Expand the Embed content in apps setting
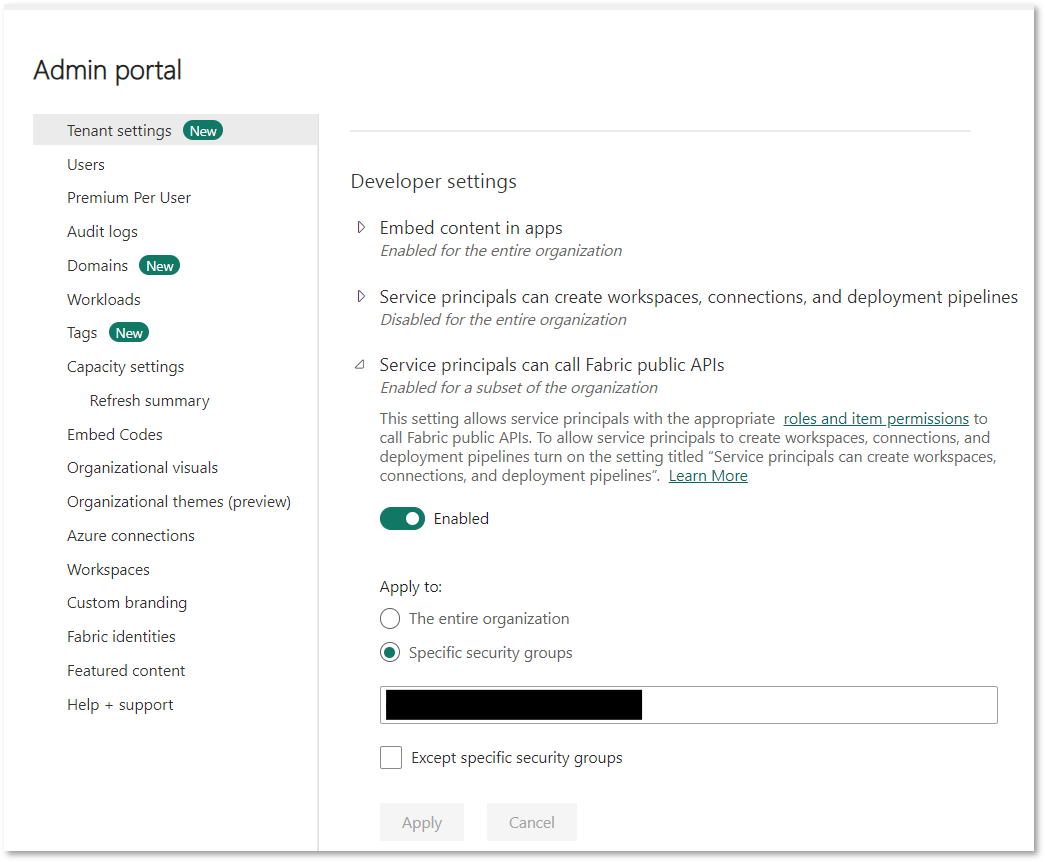The width and height of the screenshot is (1045, 862). 361,227
